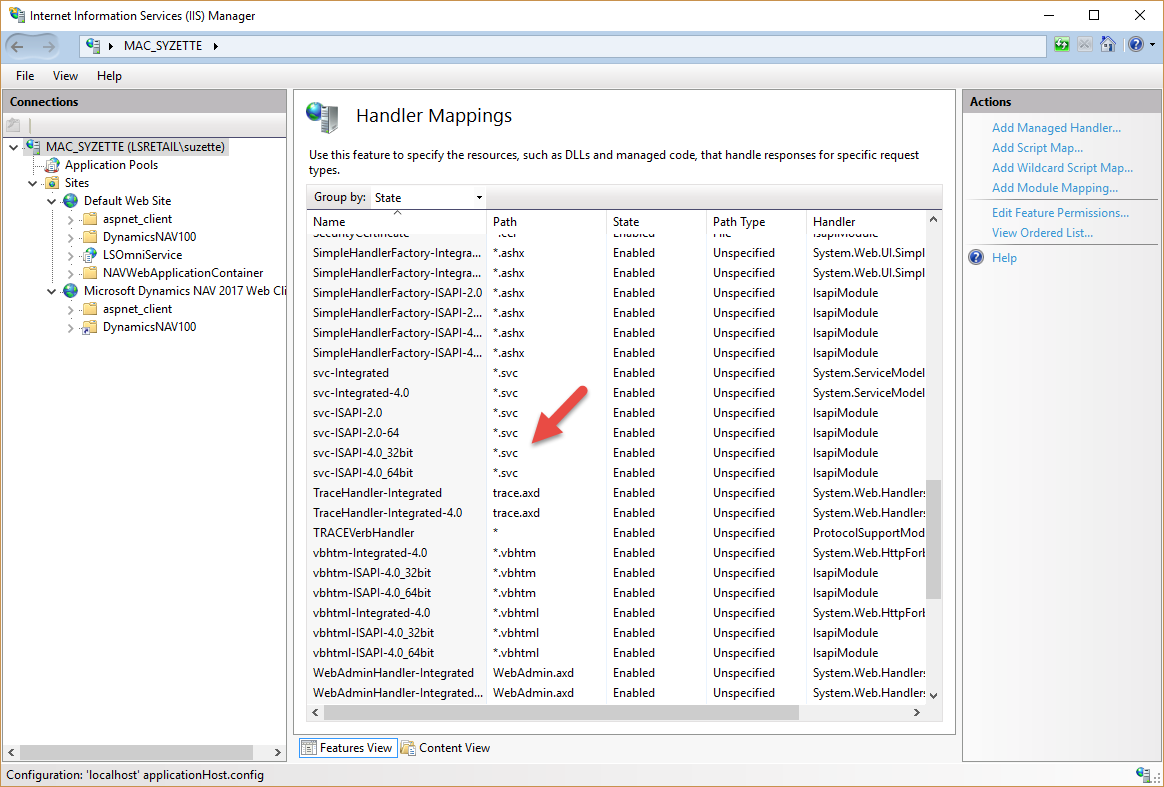Click the Default Web Site globe icon
Image resolution: width=1164 pixels, height=787 pixels.
pos(71,200)
